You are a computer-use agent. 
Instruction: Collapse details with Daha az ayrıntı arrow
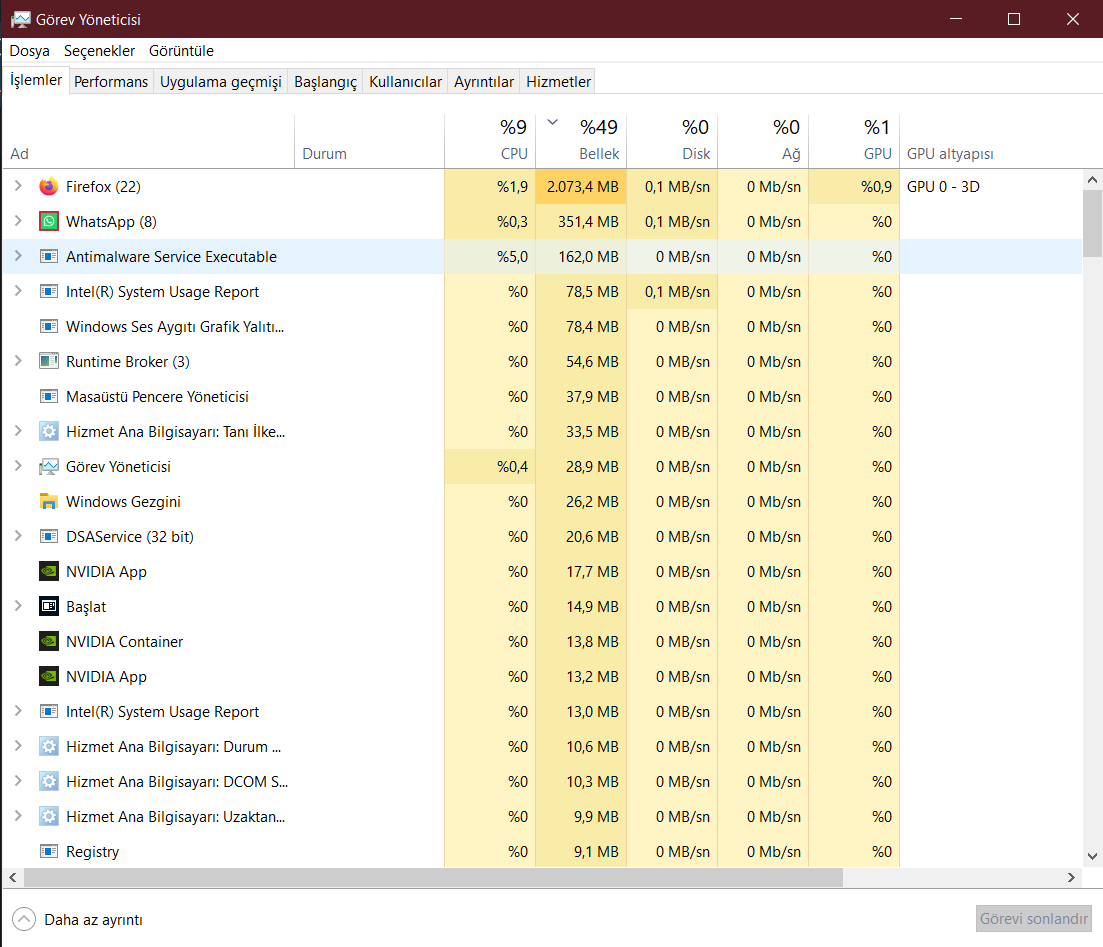24,919
